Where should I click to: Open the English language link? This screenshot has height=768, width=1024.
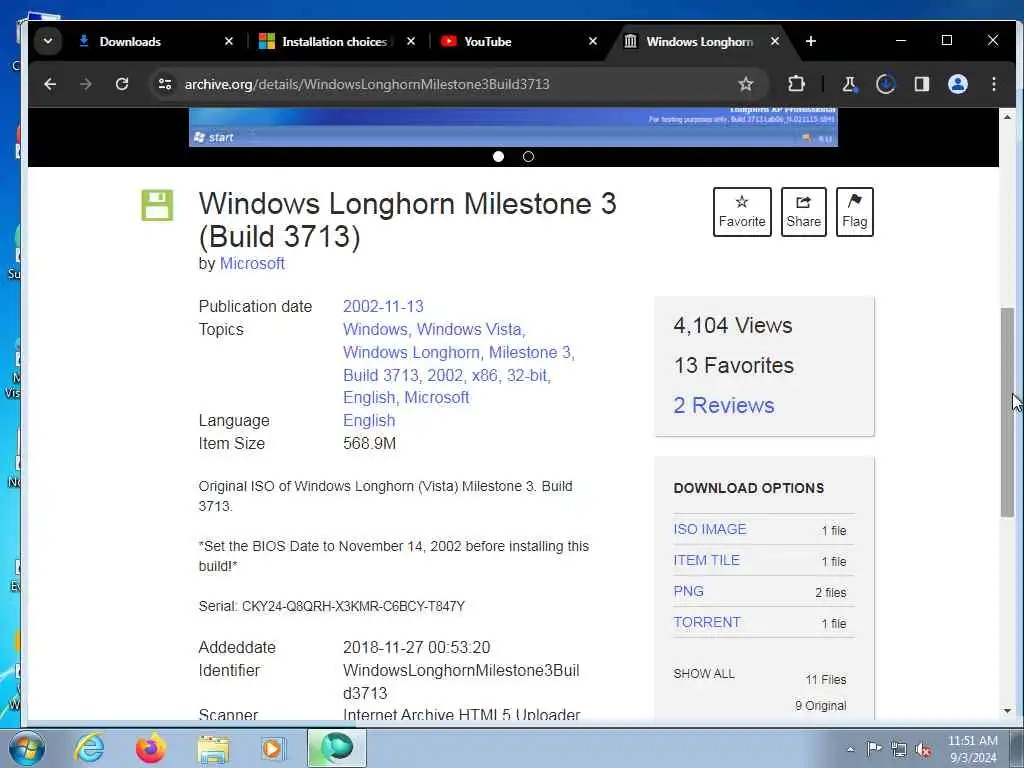(x=369, y=421)
